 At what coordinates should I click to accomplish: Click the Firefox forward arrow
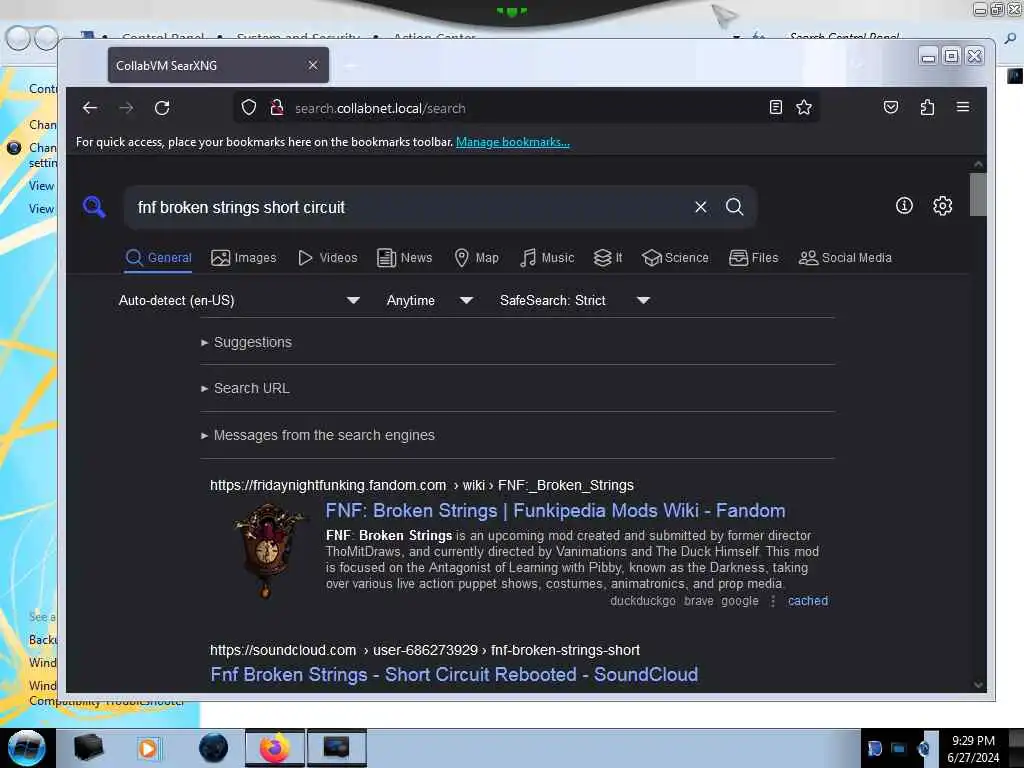tap(126, 108)
